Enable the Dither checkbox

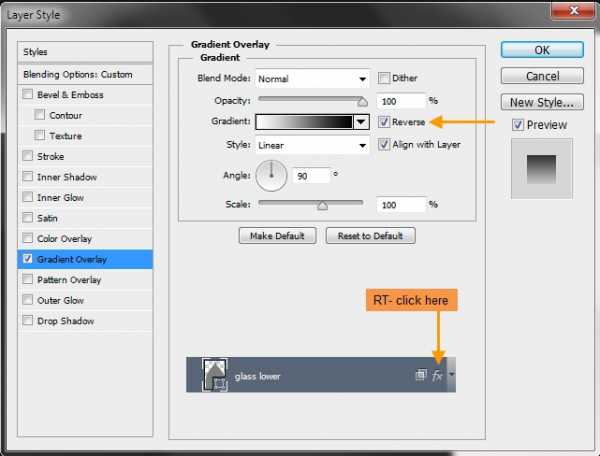(384, 78)
